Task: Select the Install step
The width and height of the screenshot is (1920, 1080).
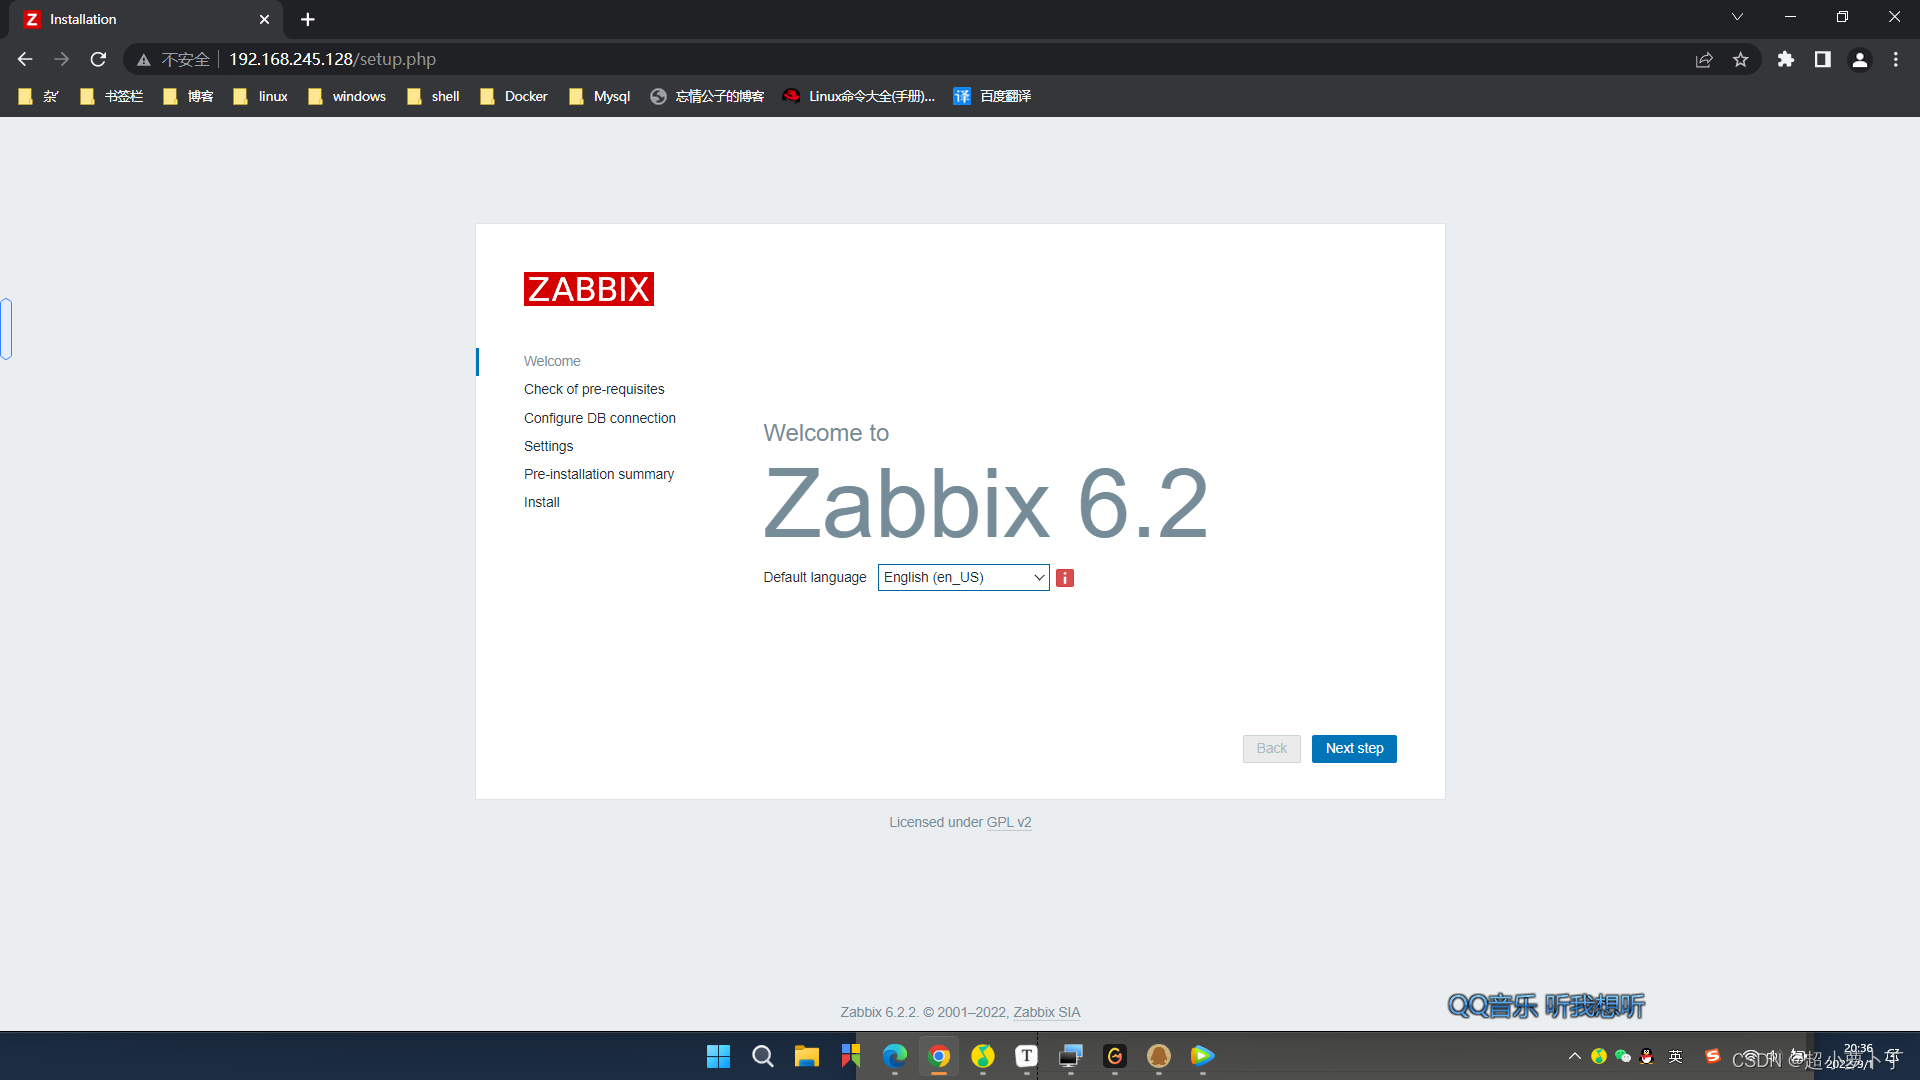Action: pyautogui.click(x=541, y=502)
